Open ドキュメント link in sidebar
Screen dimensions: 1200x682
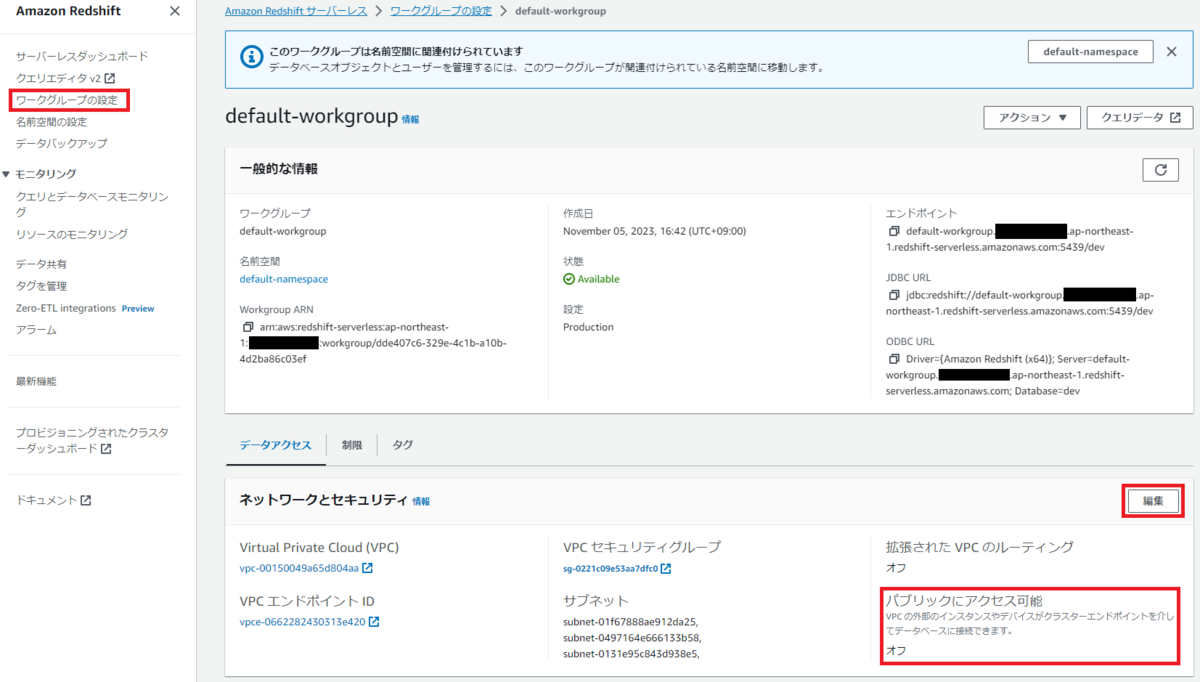point(47,500)
